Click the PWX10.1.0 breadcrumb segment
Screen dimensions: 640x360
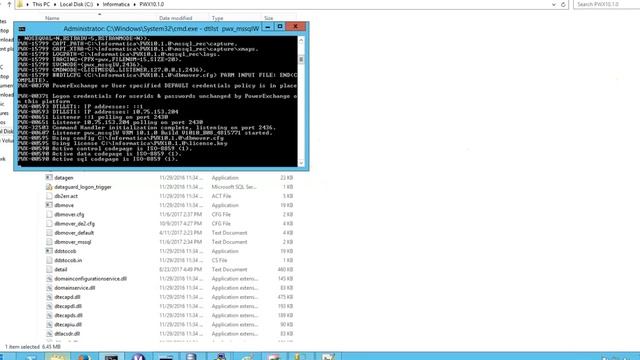[x=151, y=4]
